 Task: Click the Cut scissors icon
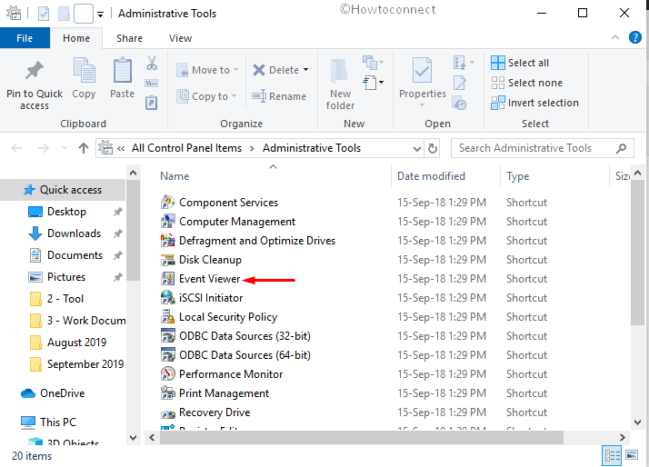coord(151,63)
